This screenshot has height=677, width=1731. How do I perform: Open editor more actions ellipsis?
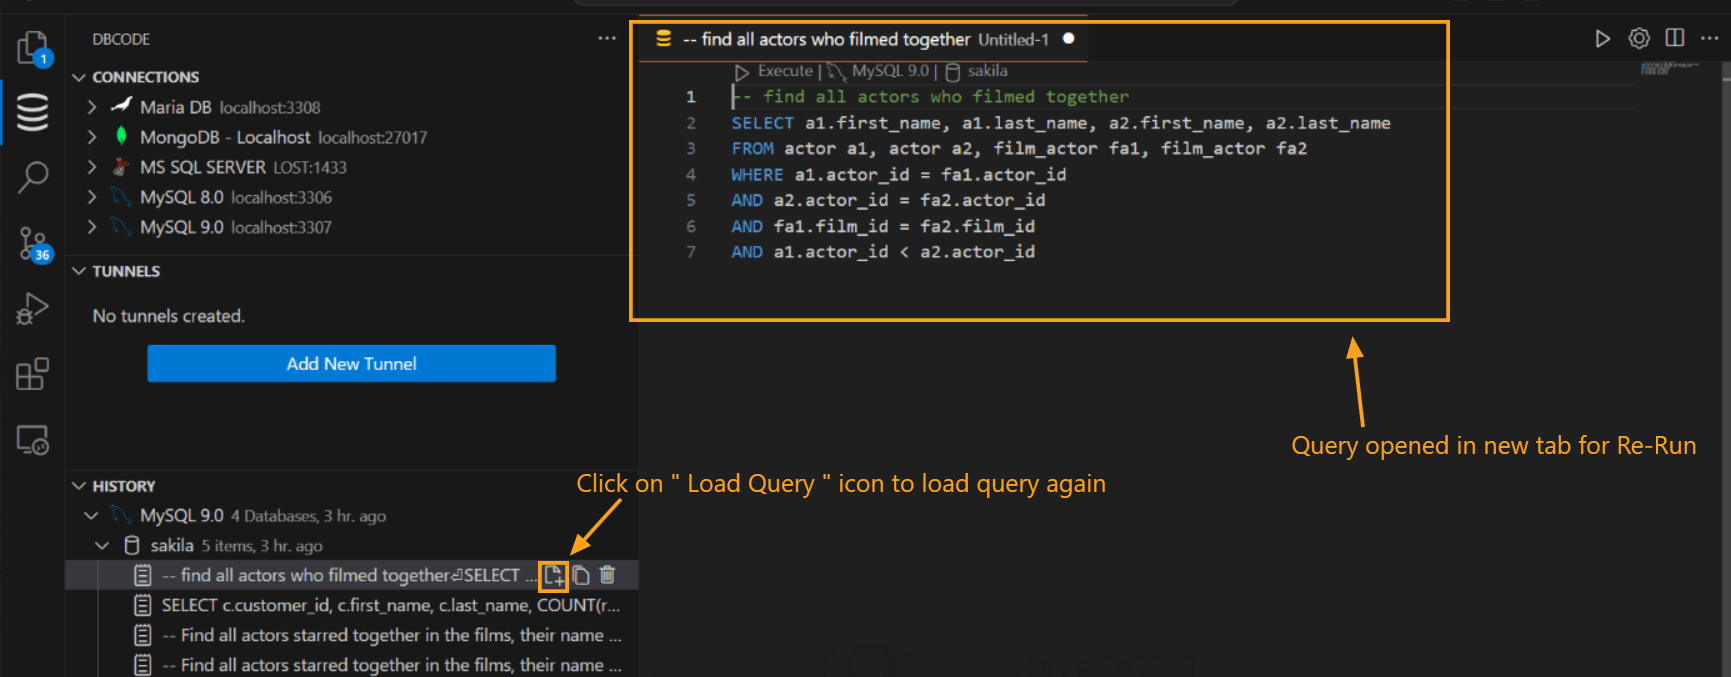tap(1709, 38)
